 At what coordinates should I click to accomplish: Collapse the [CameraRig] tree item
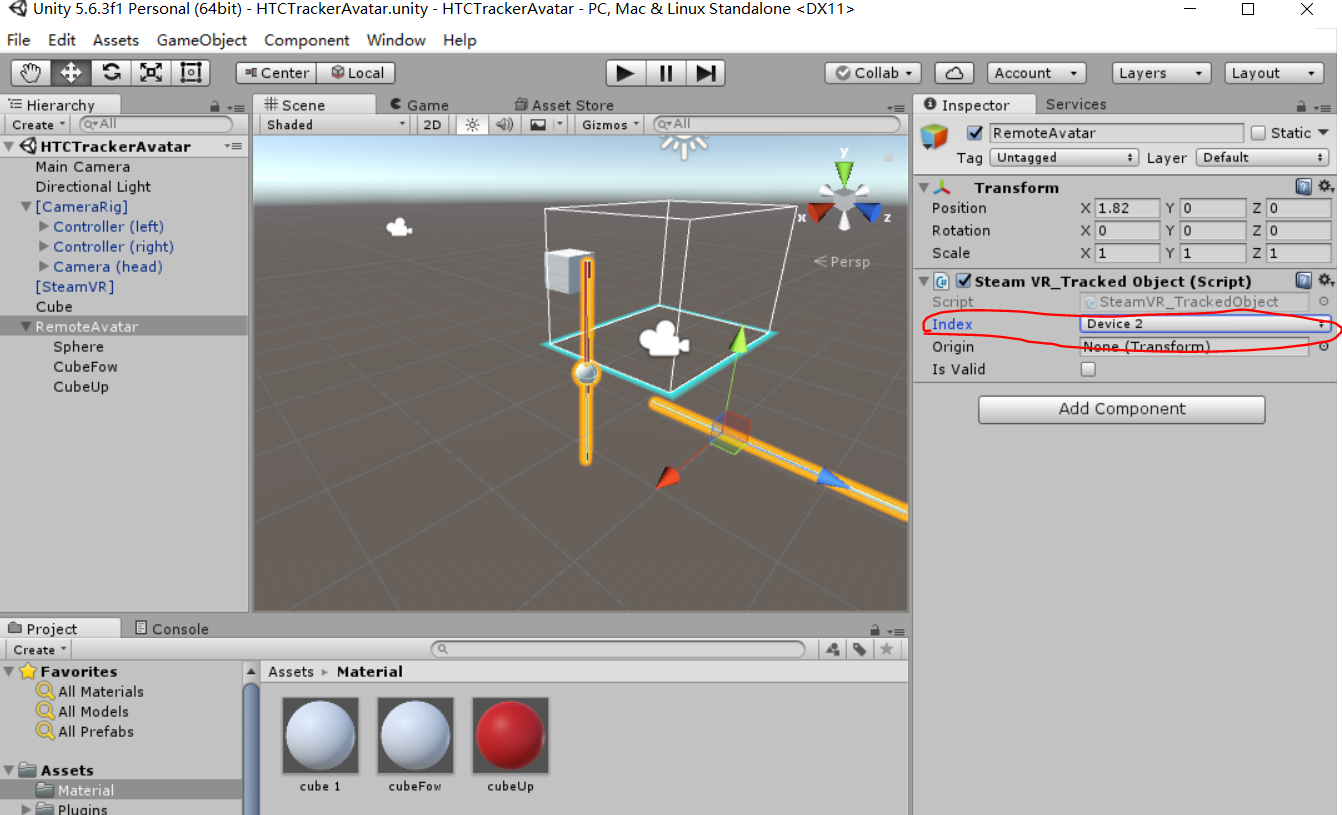click(27, 207)
